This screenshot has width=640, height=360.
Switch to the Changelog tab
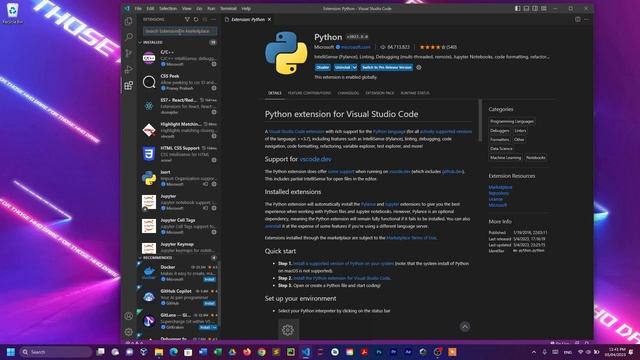tap(348, 93)
